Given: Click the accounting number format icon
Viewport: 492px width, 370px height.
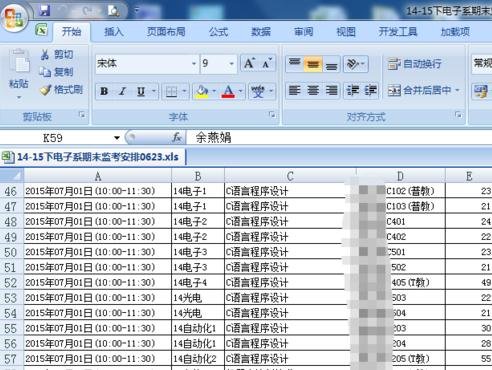Looking at the screenshot, I should click(x=480, y=91).
